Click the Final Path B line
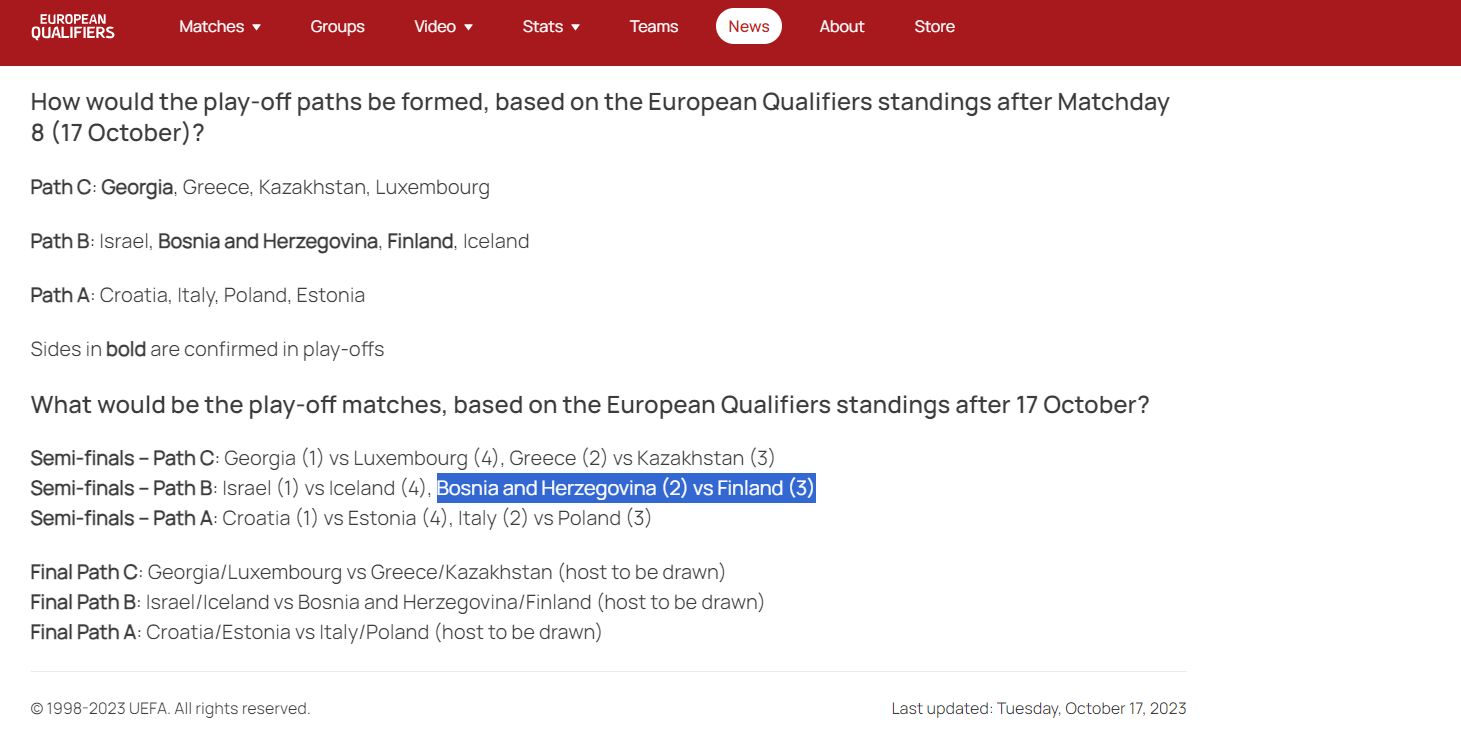The image size is (1461, 730). (x=397, y=602)
